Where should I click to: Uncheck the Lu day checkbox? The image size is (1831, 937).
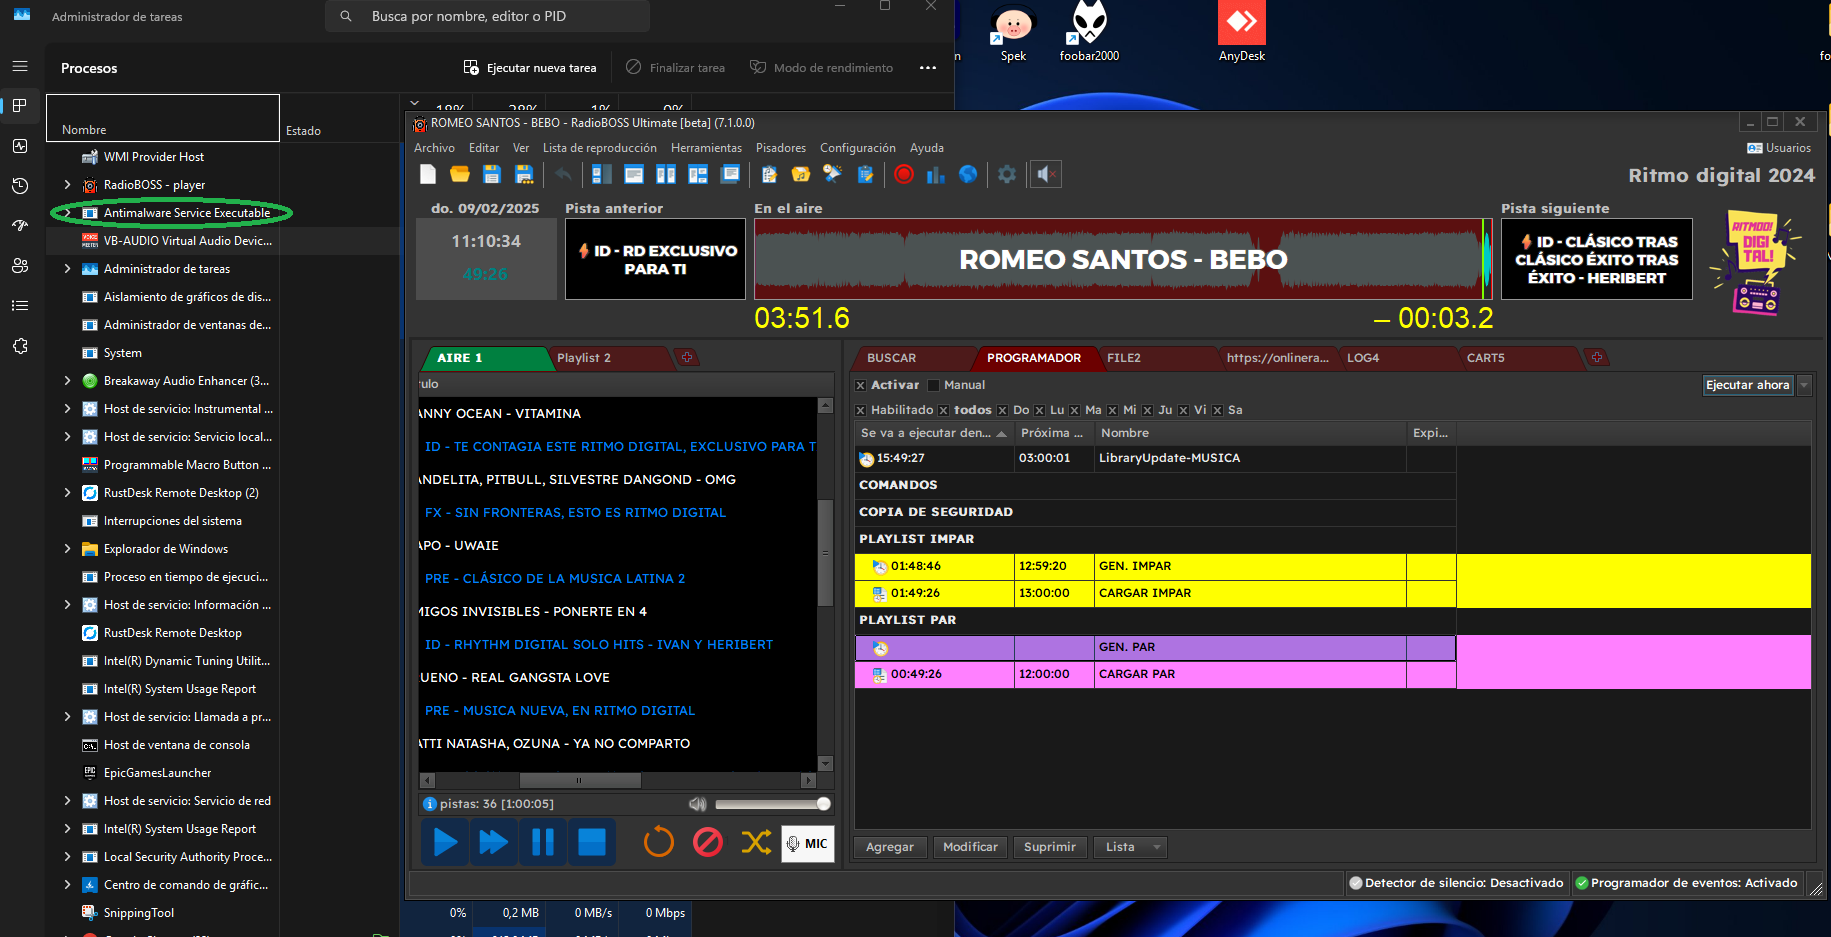click(x=1039, y=410)
